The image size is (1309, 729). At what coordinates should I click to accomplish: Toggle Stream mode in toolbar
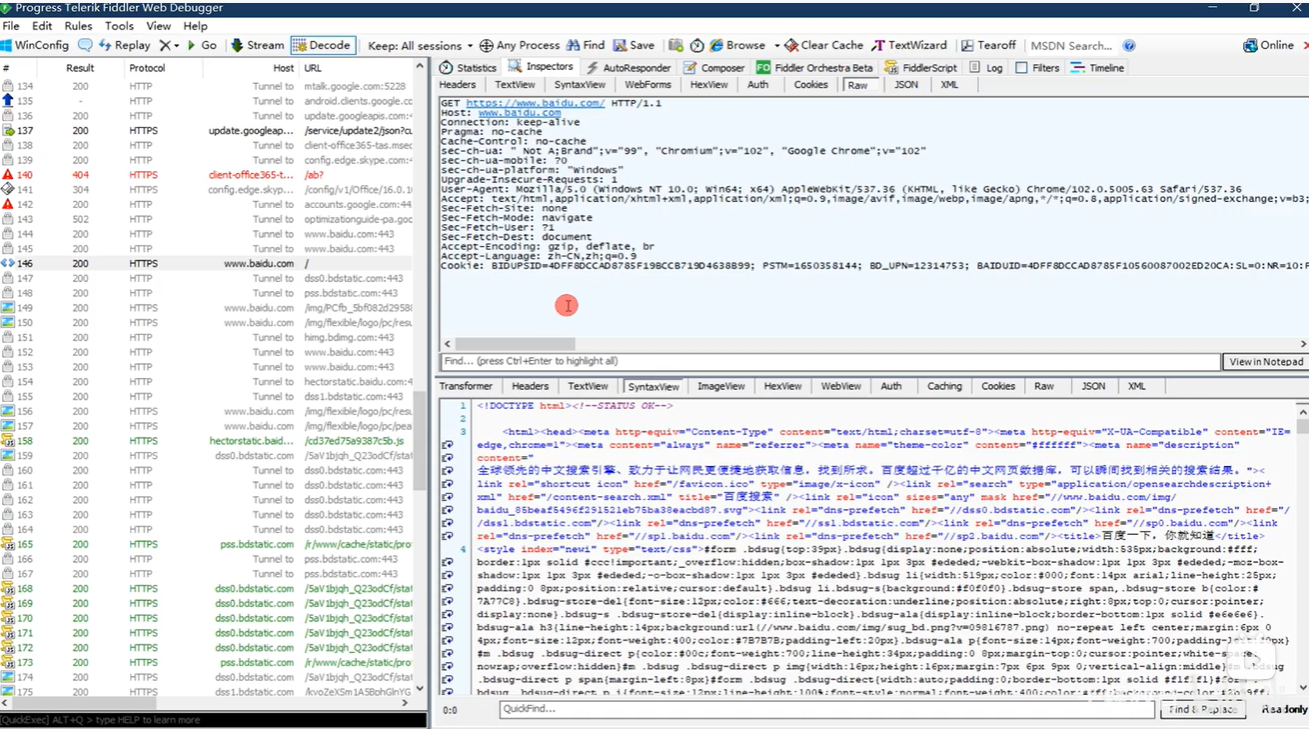[258, 45]
